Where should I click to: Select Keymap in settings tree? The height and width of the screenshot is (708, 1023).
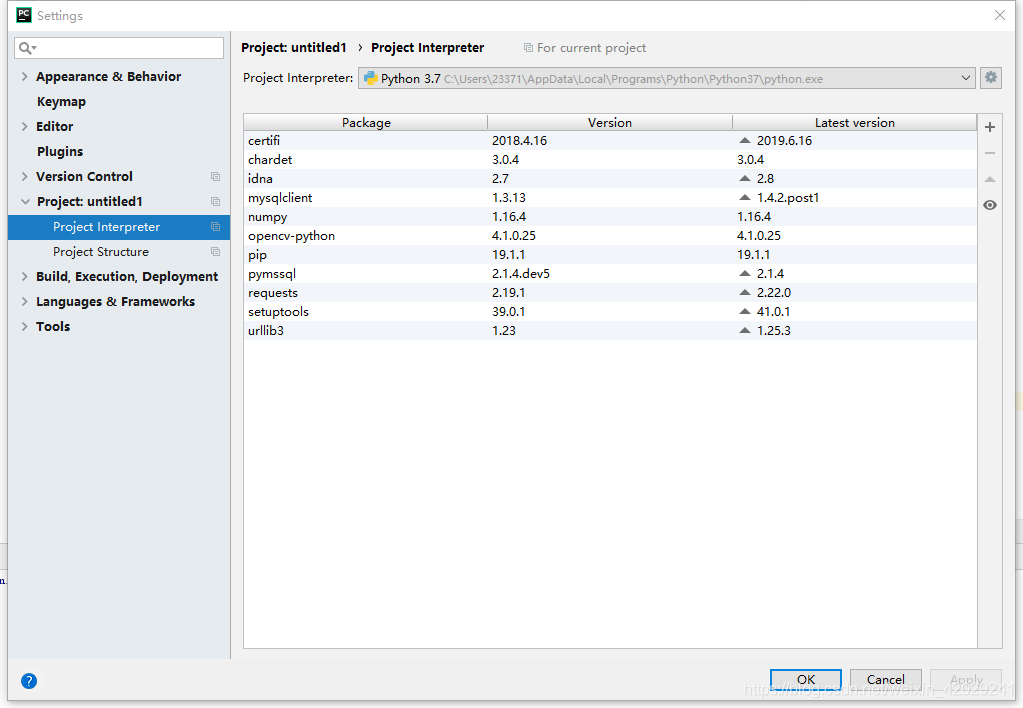61,102
